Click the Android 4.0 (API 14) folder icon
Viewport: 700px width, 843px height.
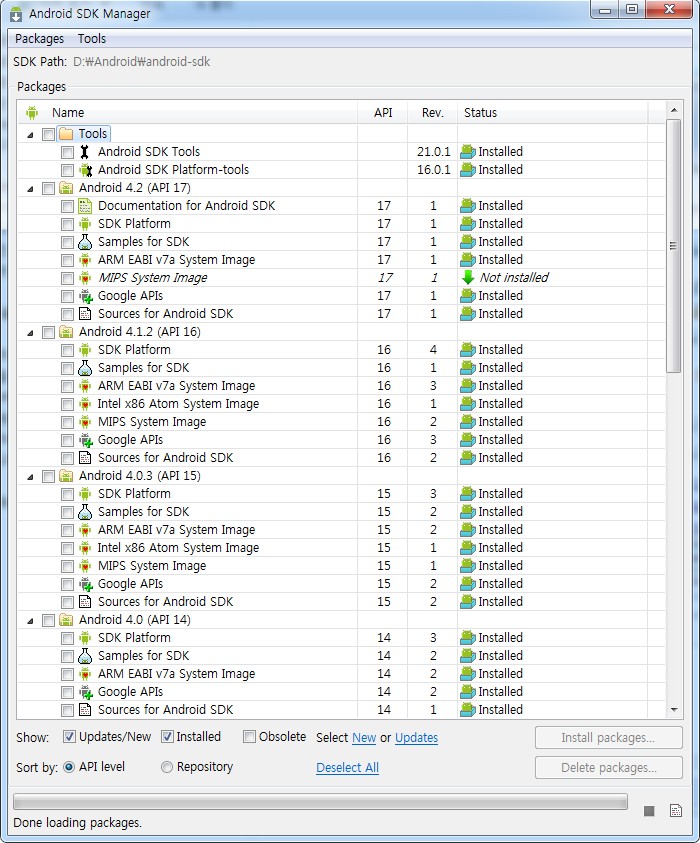pos(66,620)
